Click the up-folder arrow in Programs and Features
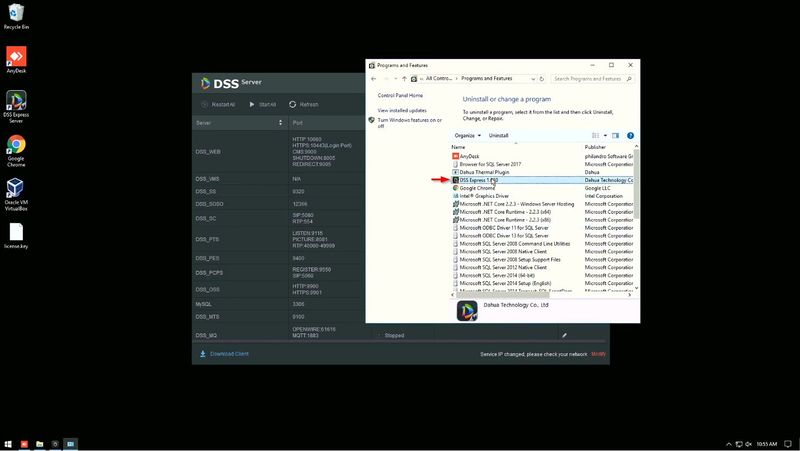This screenshot has height=451, width=800. (x=404, y=79)
